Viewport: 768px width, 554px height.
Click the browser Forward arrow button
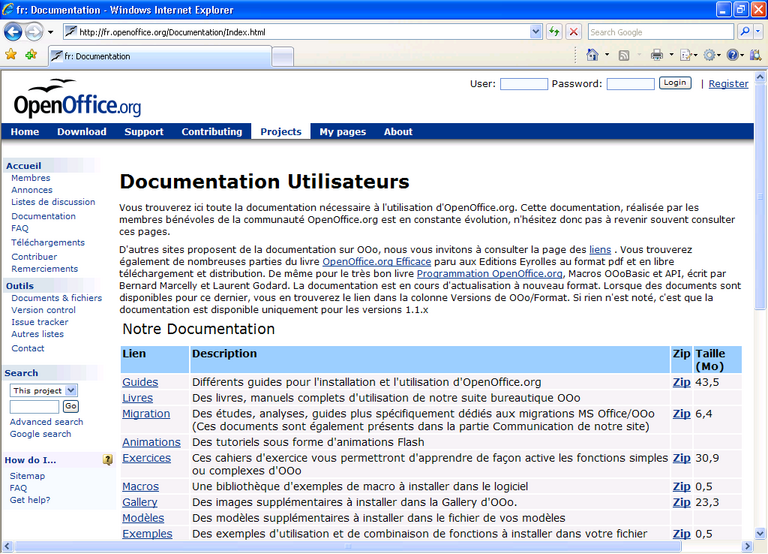point(34,32)
